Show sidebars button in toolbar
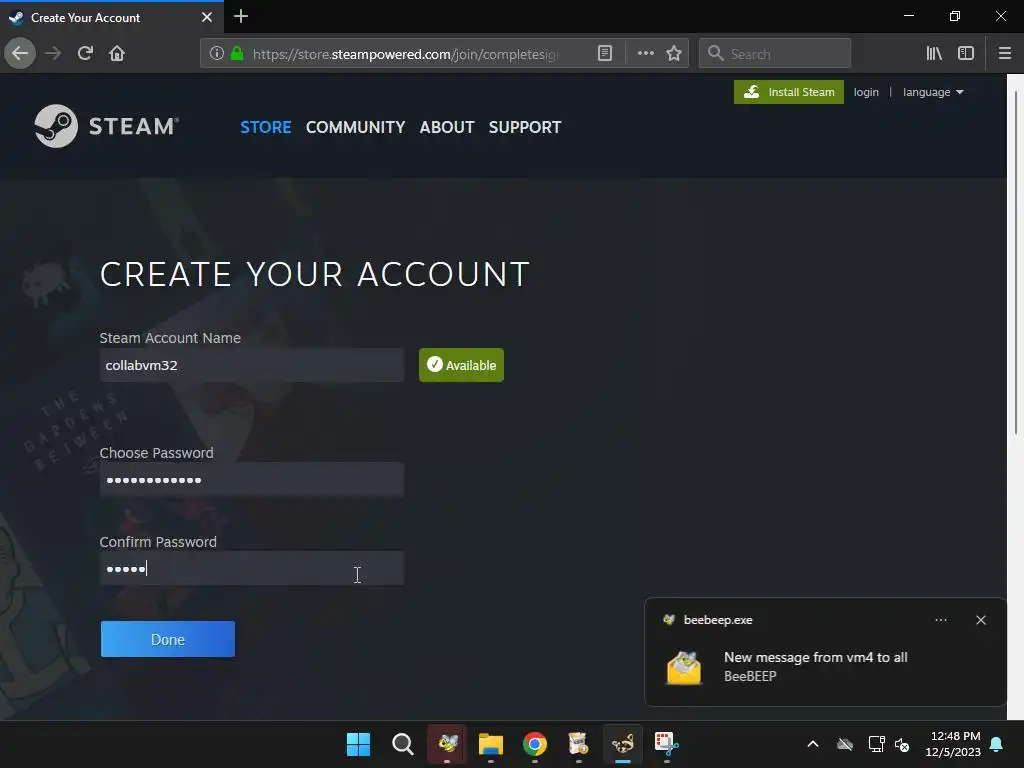The width and height of the screenshot is (1024, 768). (966, 54)
